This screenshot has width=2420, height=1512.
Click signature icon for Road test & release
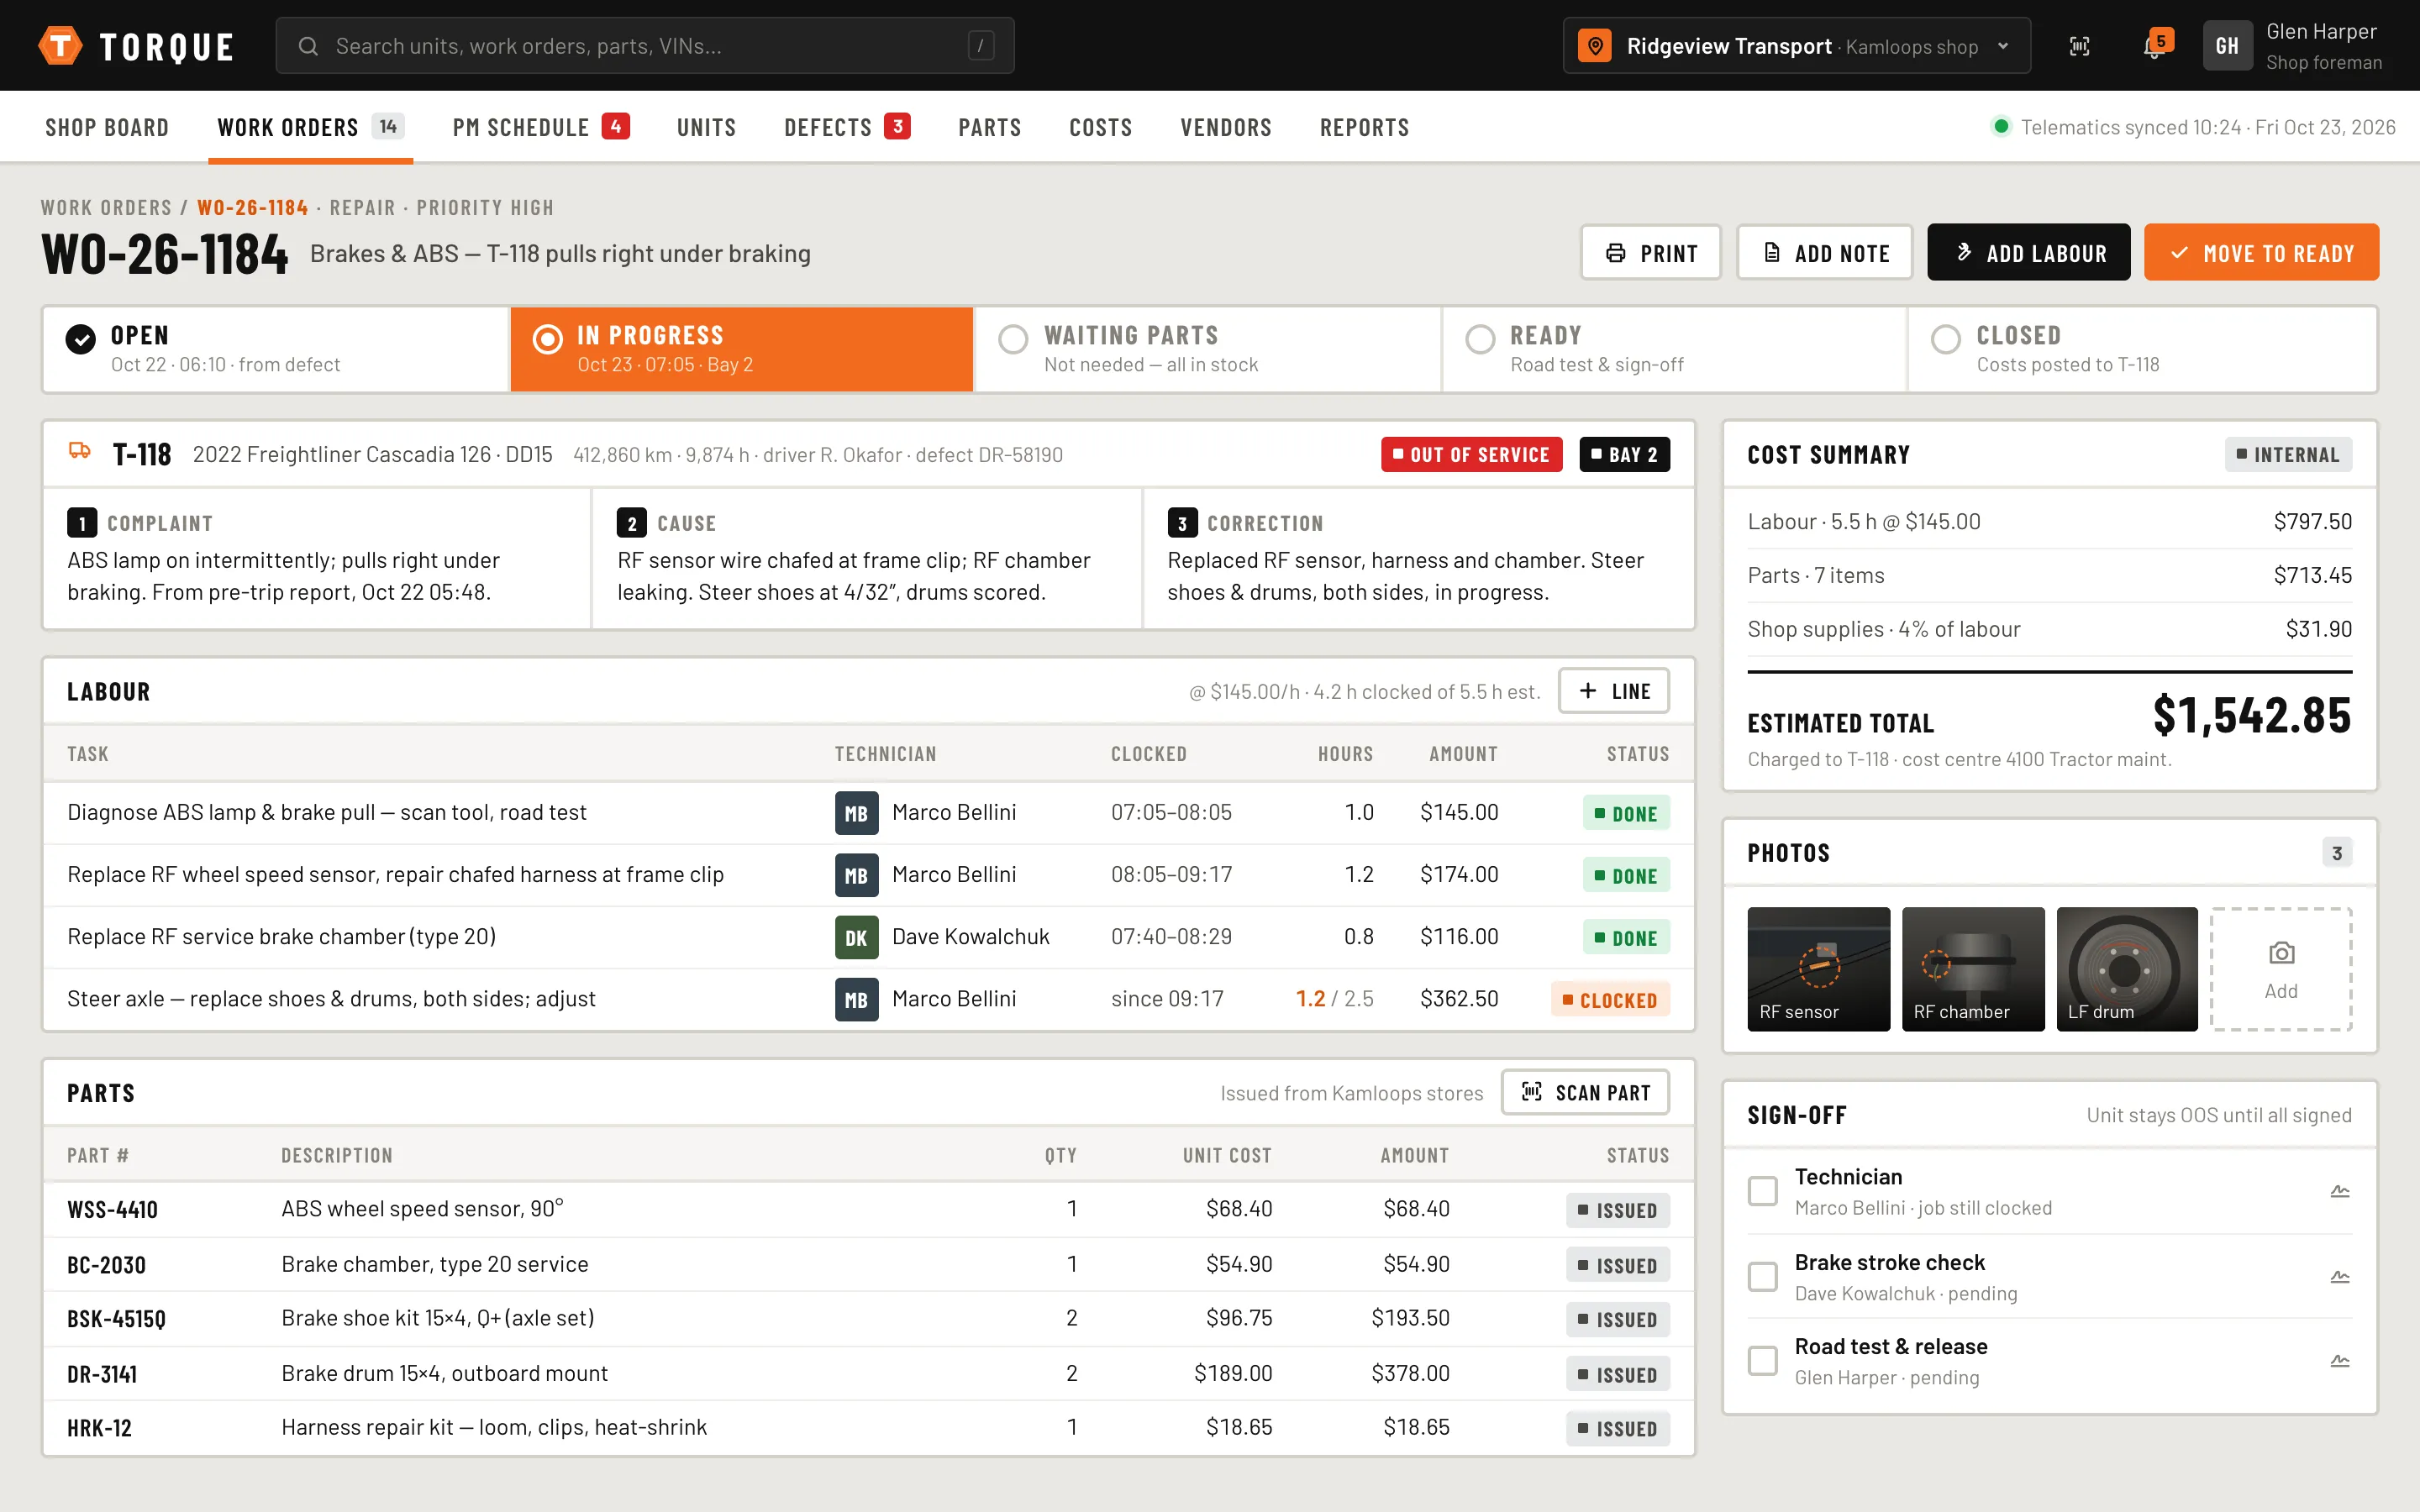[x=2340, y=1361]
